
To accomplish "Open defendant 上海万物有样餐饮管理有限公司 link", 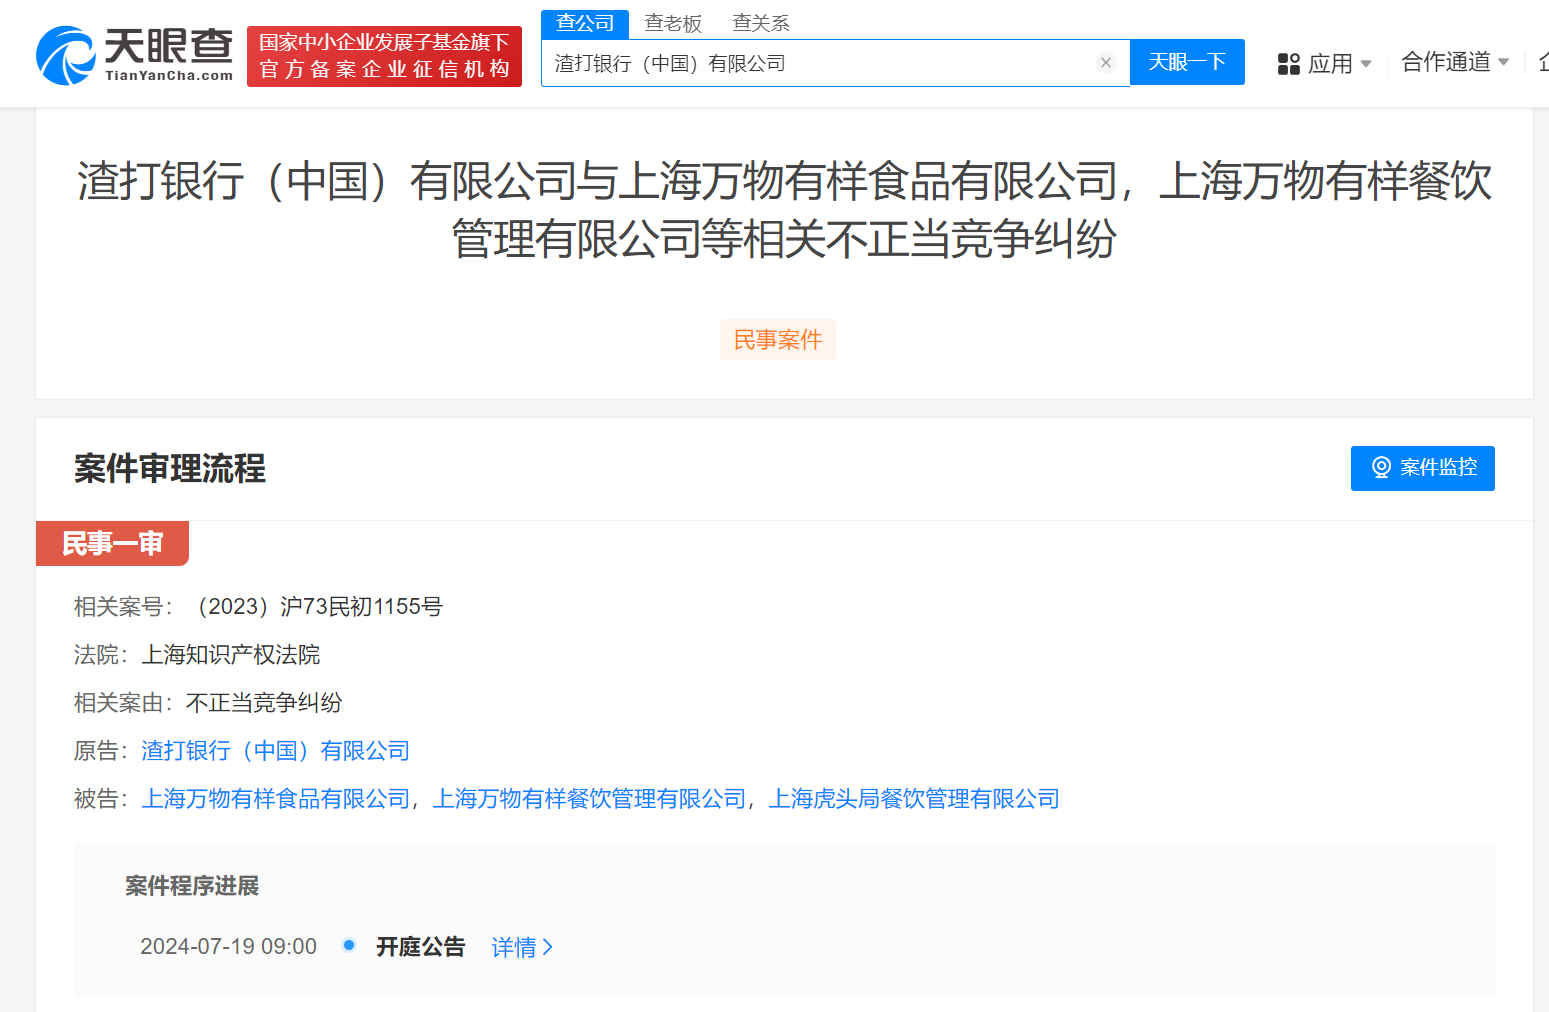I will (590, 799).
